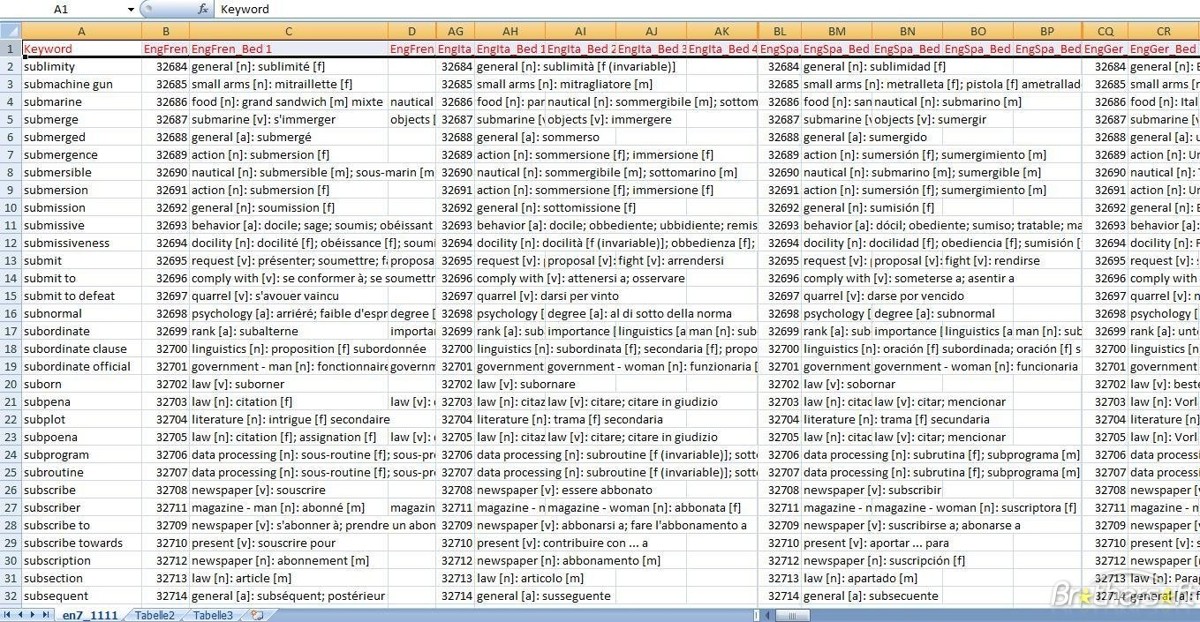Select the submissiveness keyword cell
Viewport: 1200px width, 622px height.
pos(81,243)
